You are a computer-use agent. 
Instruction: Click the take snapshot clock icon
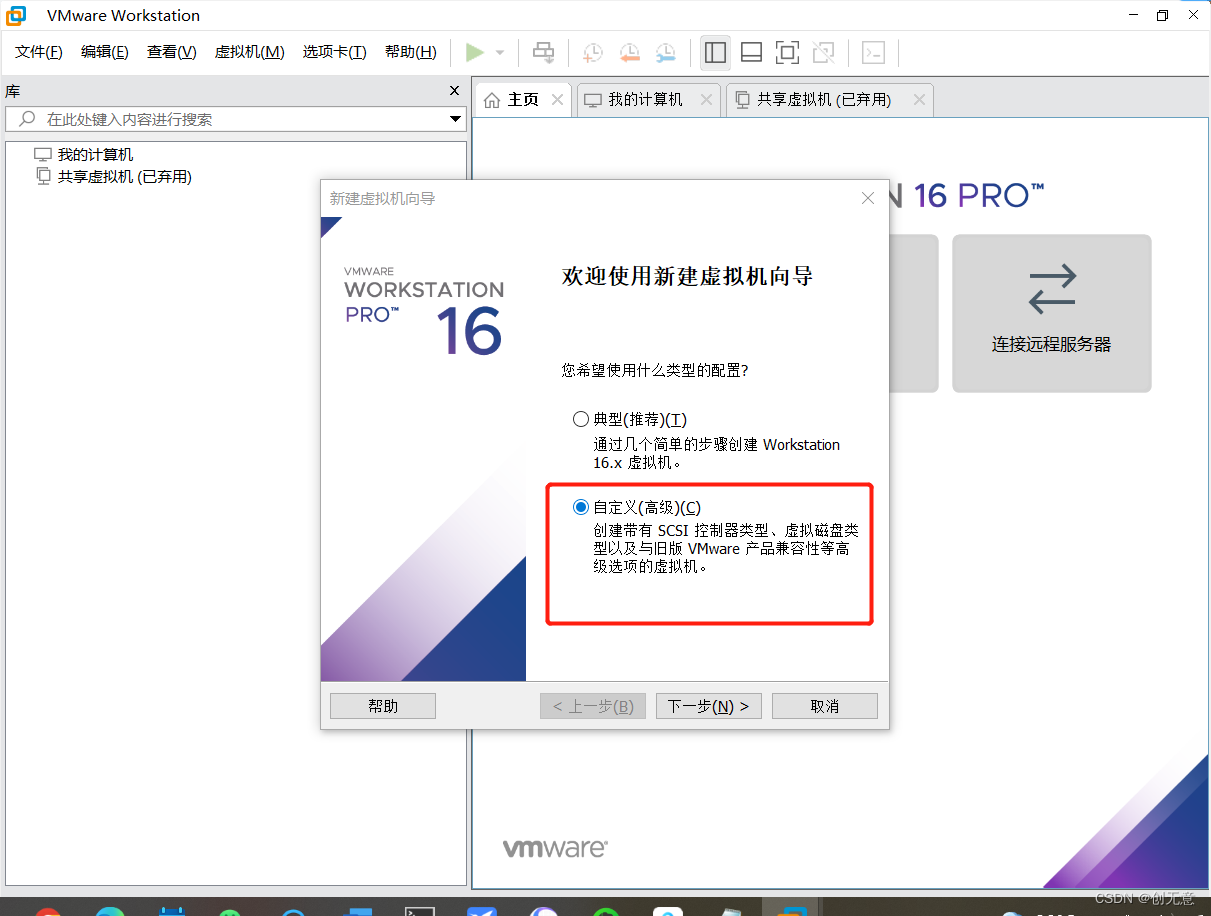(x=593, y=52)
